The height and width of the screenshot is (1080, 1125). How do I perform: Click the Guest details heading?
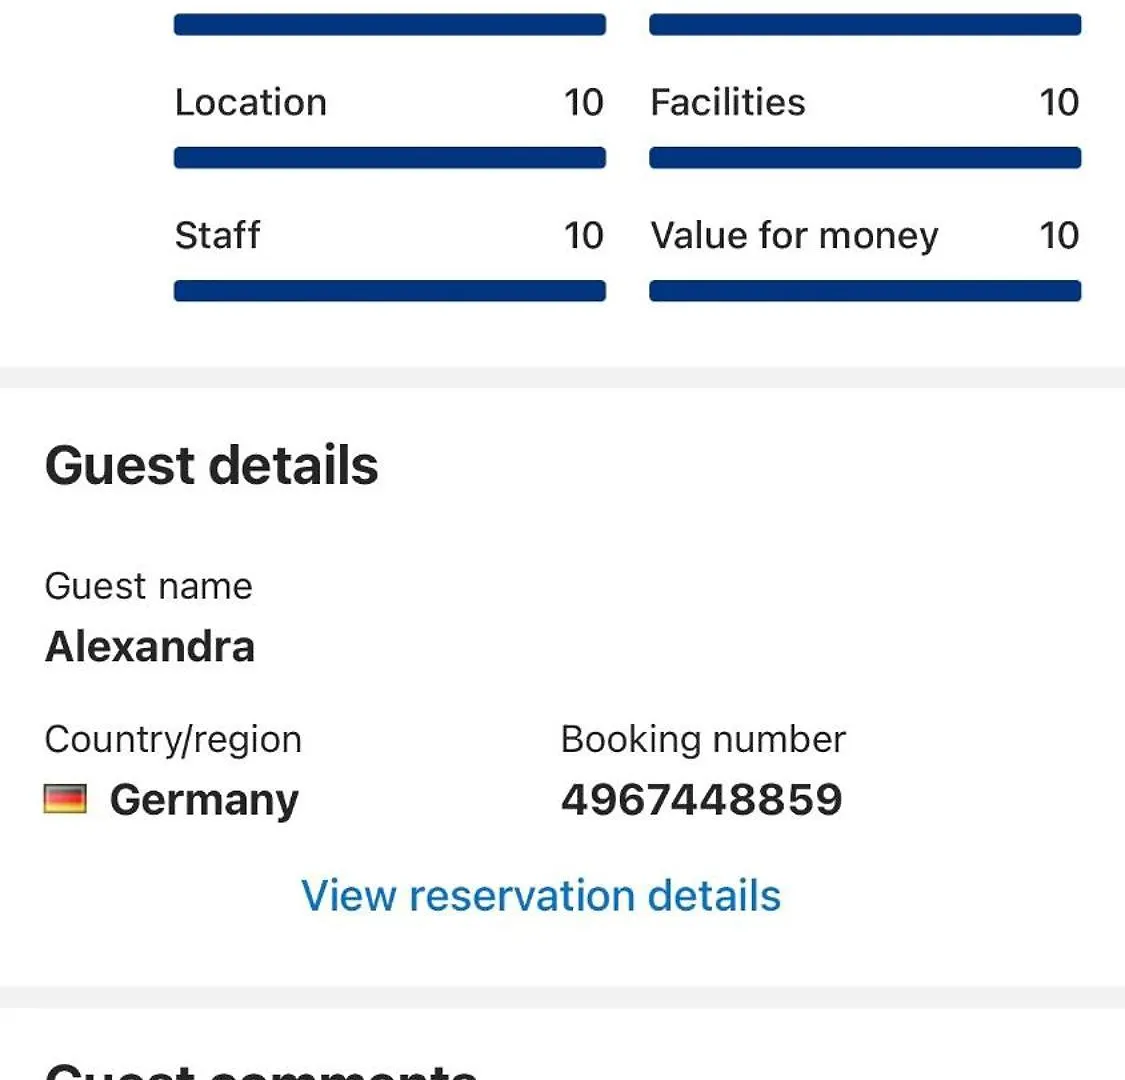pos(212,465)
